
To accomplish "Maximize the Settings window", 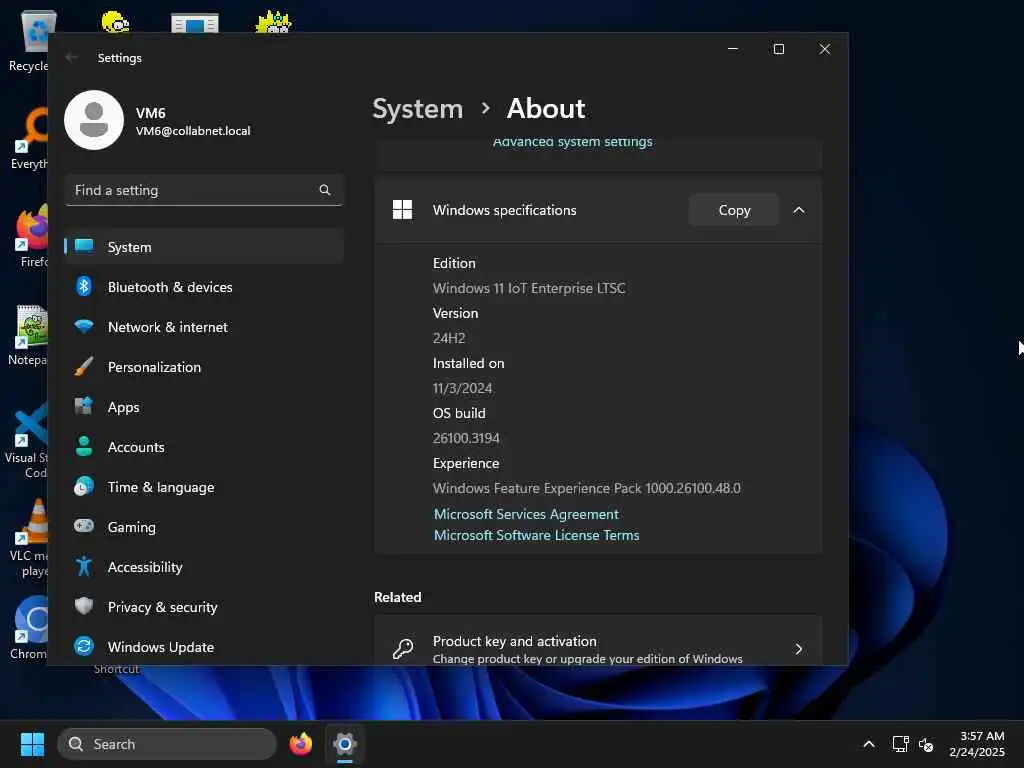I will coord(778,49).
